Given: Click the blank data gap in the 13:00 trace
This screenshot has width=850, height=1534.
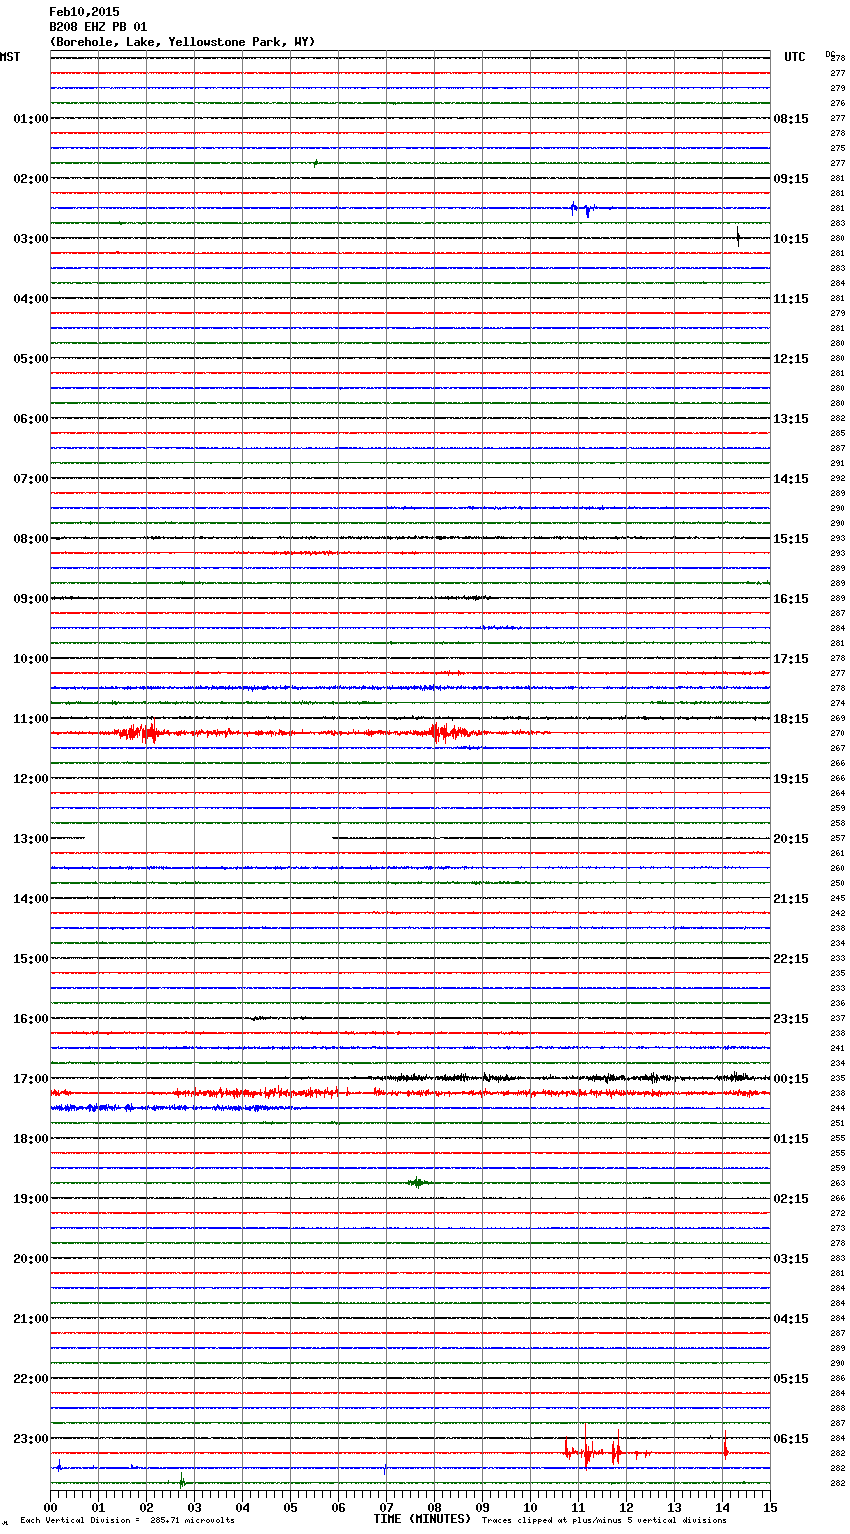Looking at the screenshot, I should click(x=209, y=838).
